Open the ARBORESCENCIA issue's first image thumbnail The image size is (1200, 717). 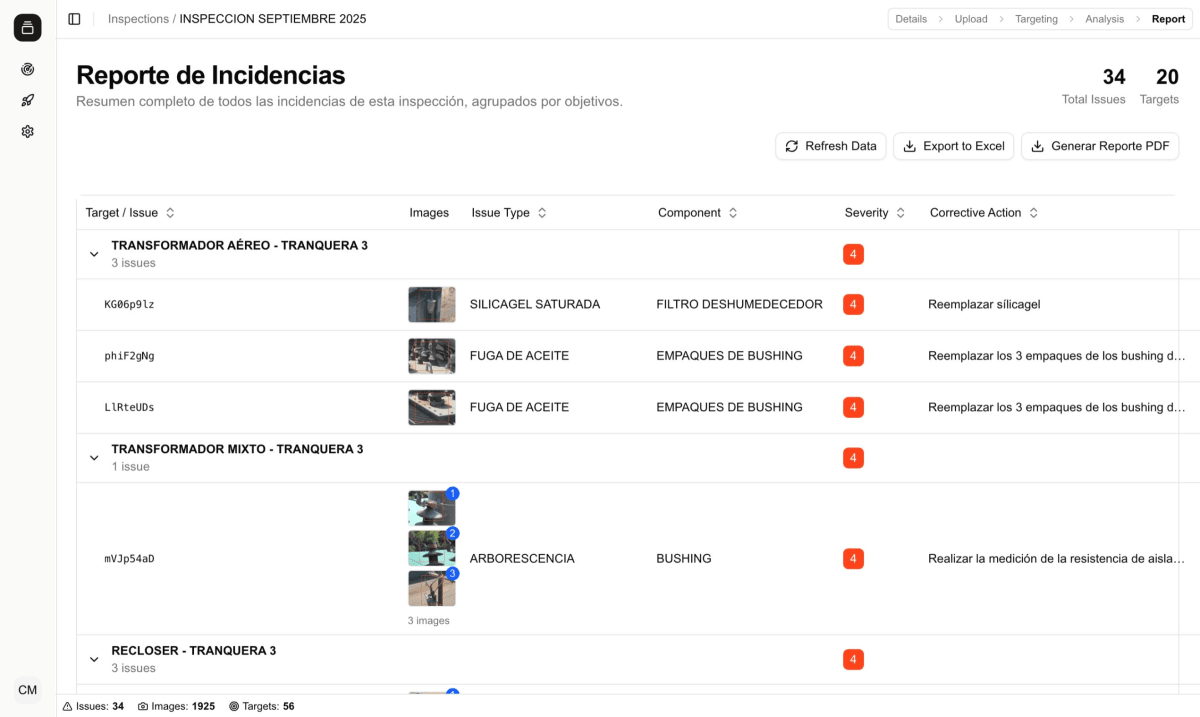432,507
